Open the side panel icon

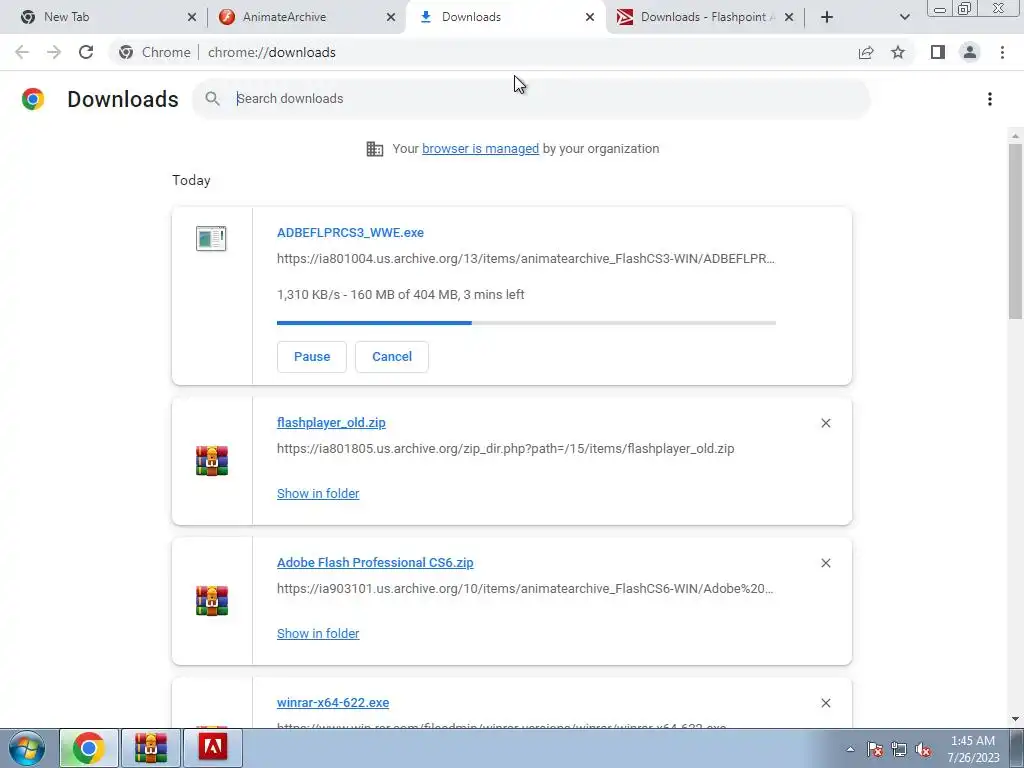938,52
